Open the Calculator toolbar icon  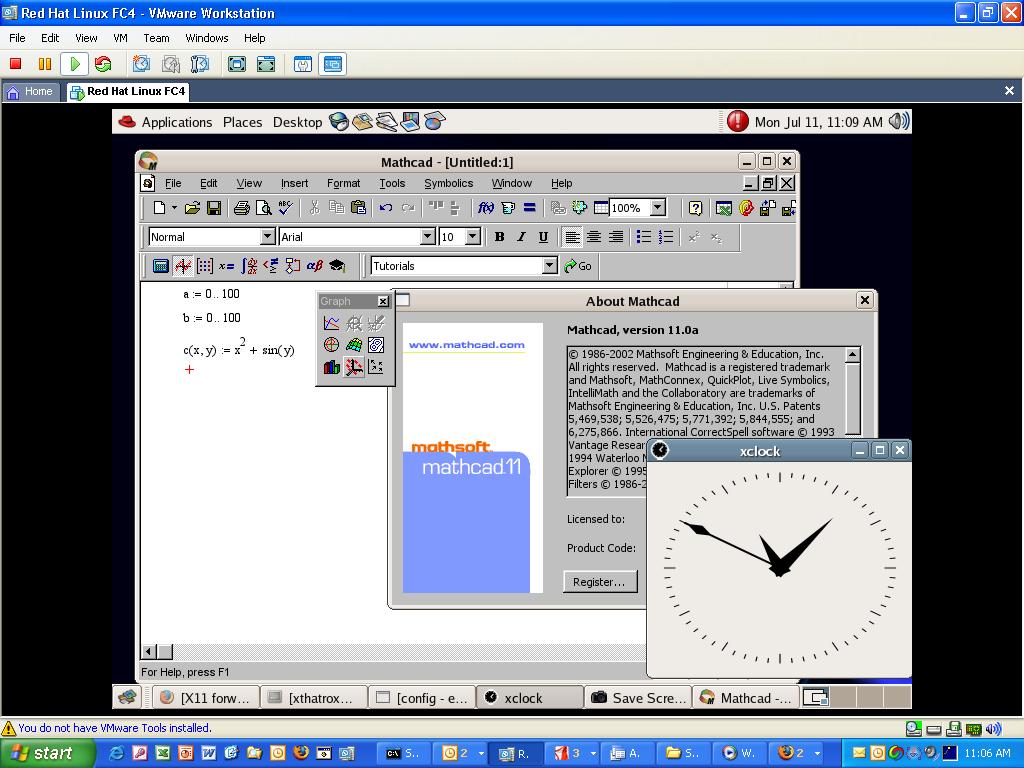point(160,265)
